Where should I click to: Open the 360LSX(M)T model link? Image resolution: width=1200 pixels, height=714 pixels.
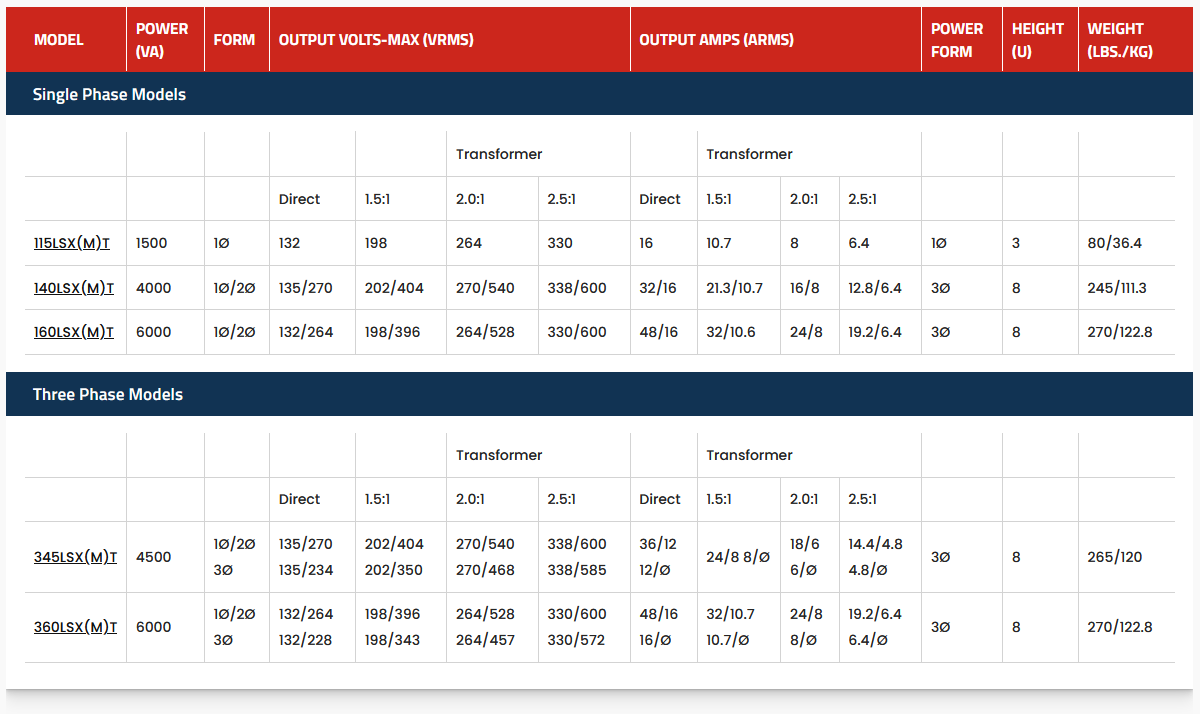pyautogui.click(x=75, y=627)
